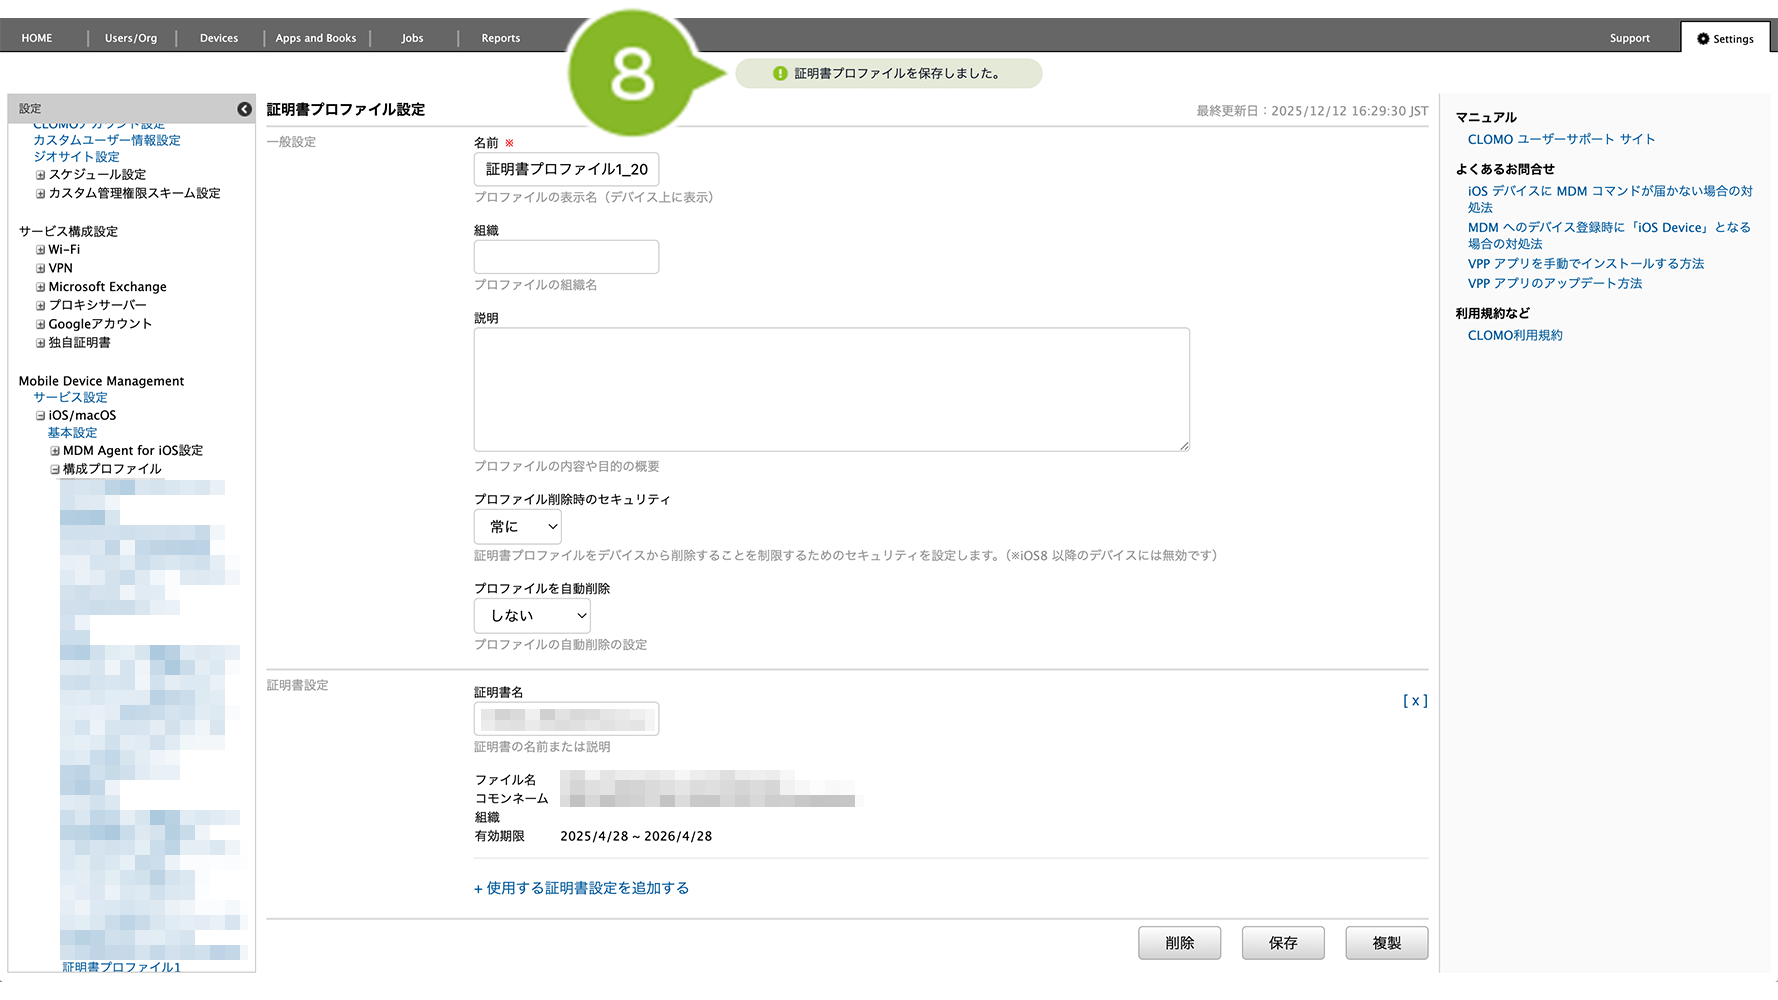Screen dimensions: 1778x1000
Task: Expand the プロキシサーバー tree node
Action: coord(41,306)
